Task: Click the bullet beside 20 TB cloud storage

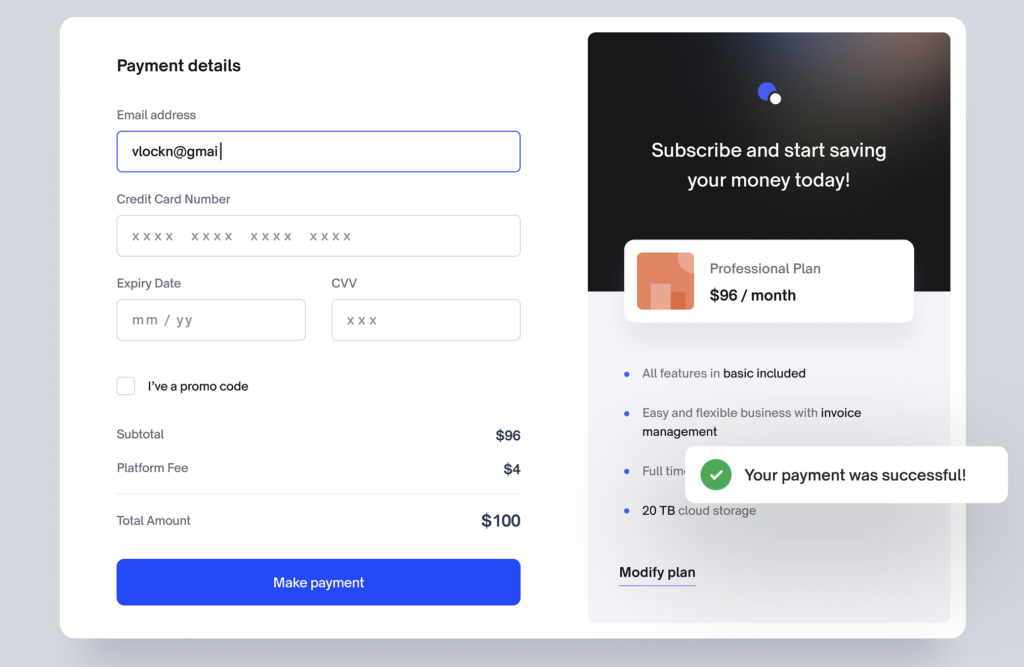Action: (x=626, y=511)
